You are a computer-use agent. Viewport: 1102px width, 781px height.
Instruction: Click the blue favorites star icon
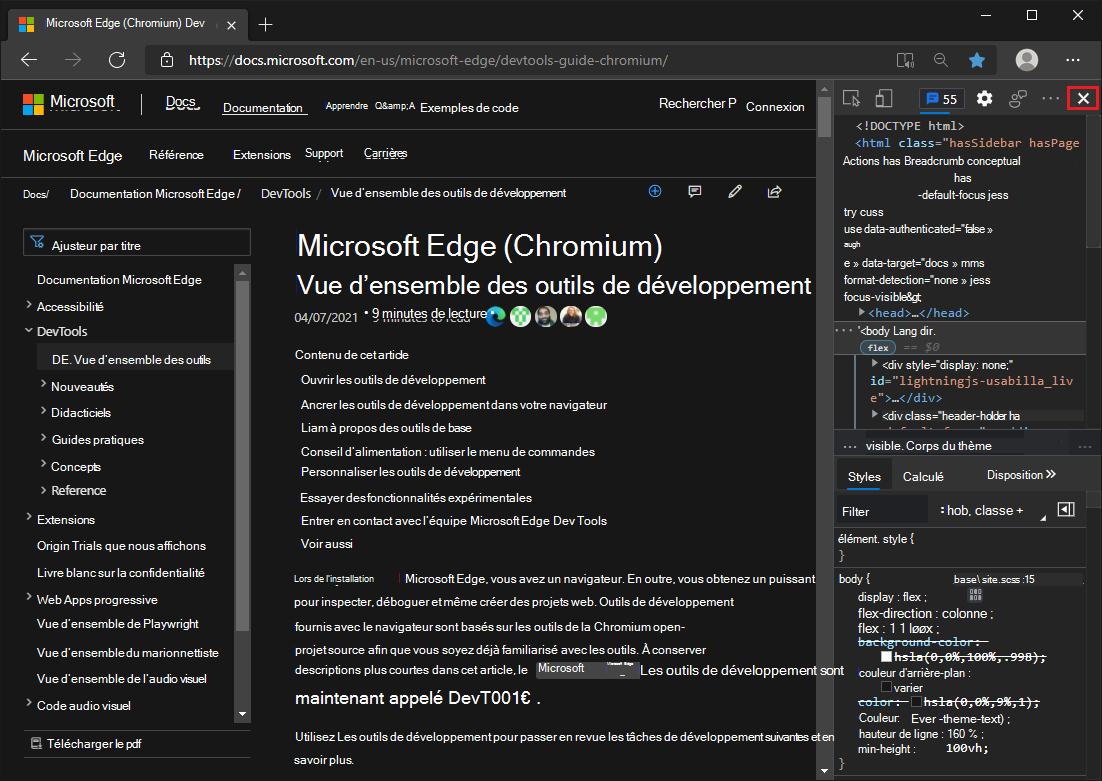(977, 60)
